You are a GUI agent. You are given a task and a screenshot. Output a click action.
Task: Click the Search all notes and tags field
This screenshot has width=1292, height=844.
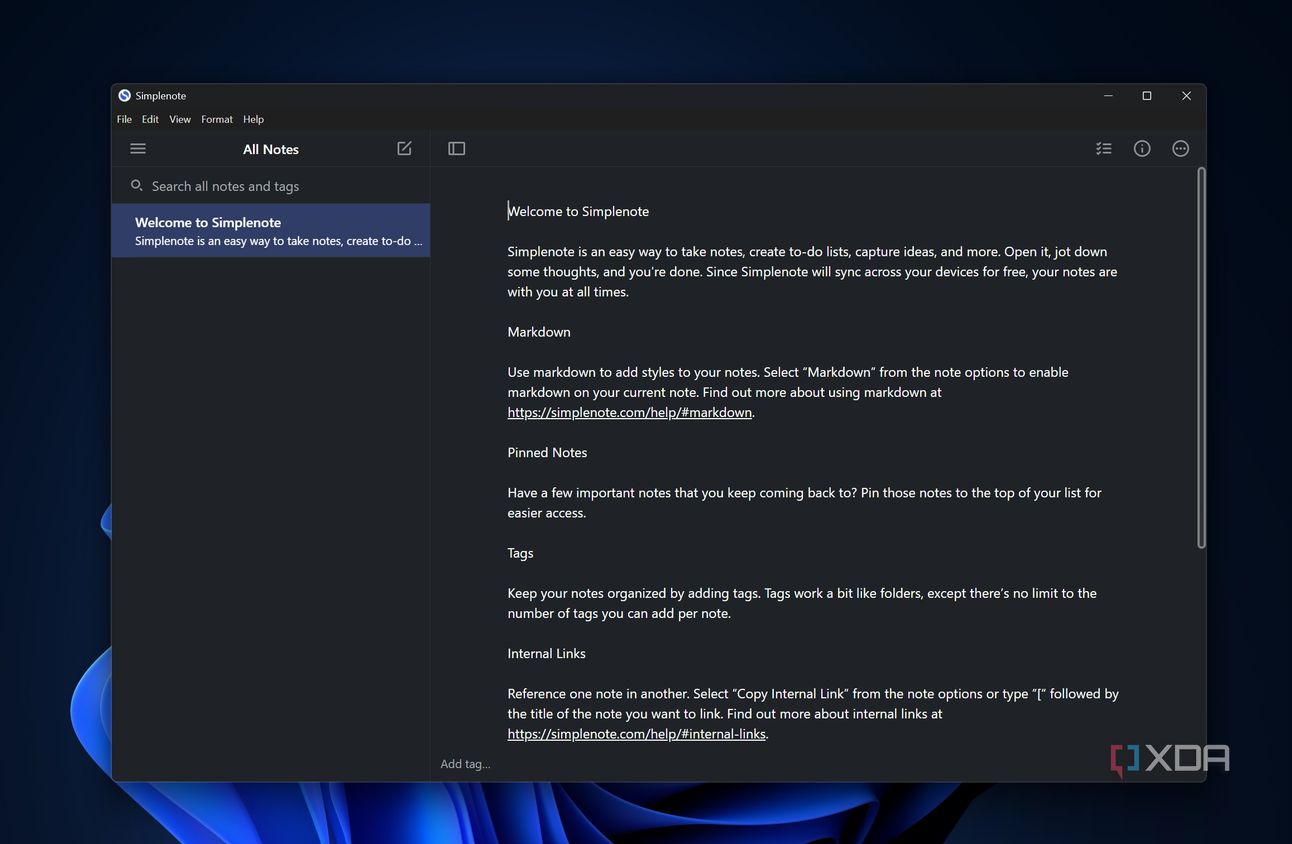coord(271,186)
